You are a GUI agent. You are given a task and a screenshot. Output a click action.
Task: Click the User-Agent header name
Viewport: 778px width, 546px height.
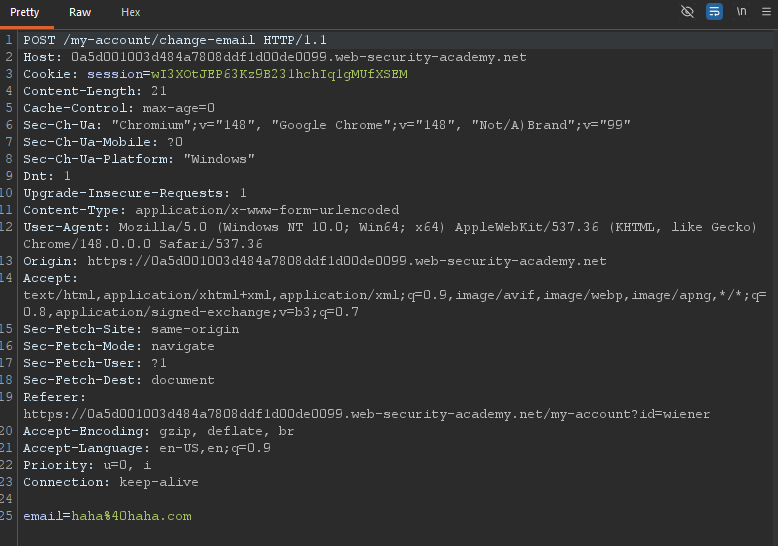(x=66, y=227)
